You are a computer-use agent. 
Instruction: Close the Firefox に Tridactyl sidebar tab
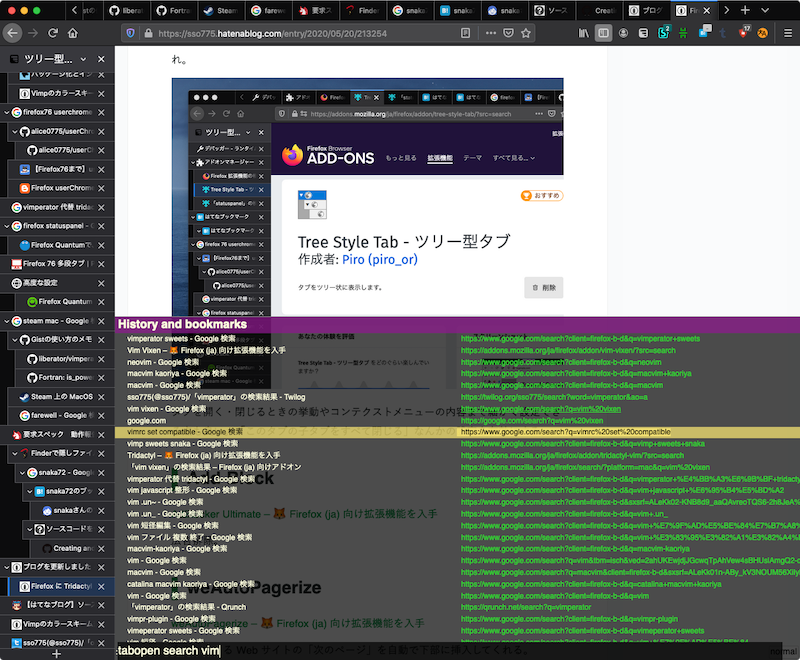pos(101,587)
